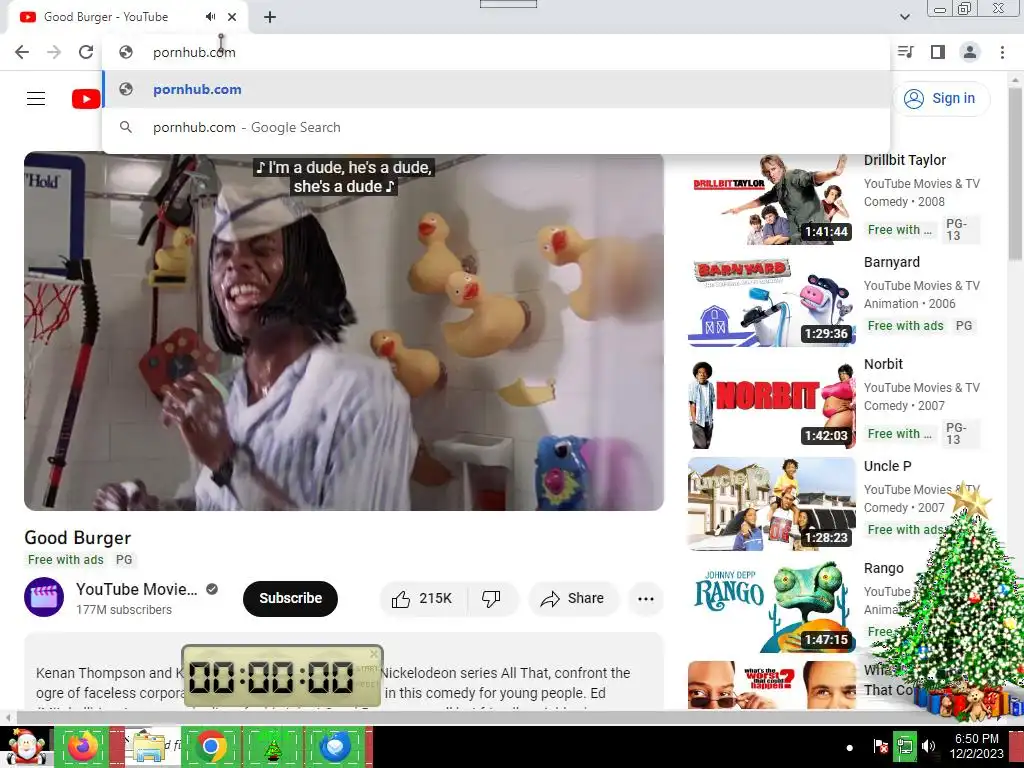This screenshot has width=1024, height=768.
Task: Open the Christmas tree app in taskbar
Action: click(x=273, y=747)
